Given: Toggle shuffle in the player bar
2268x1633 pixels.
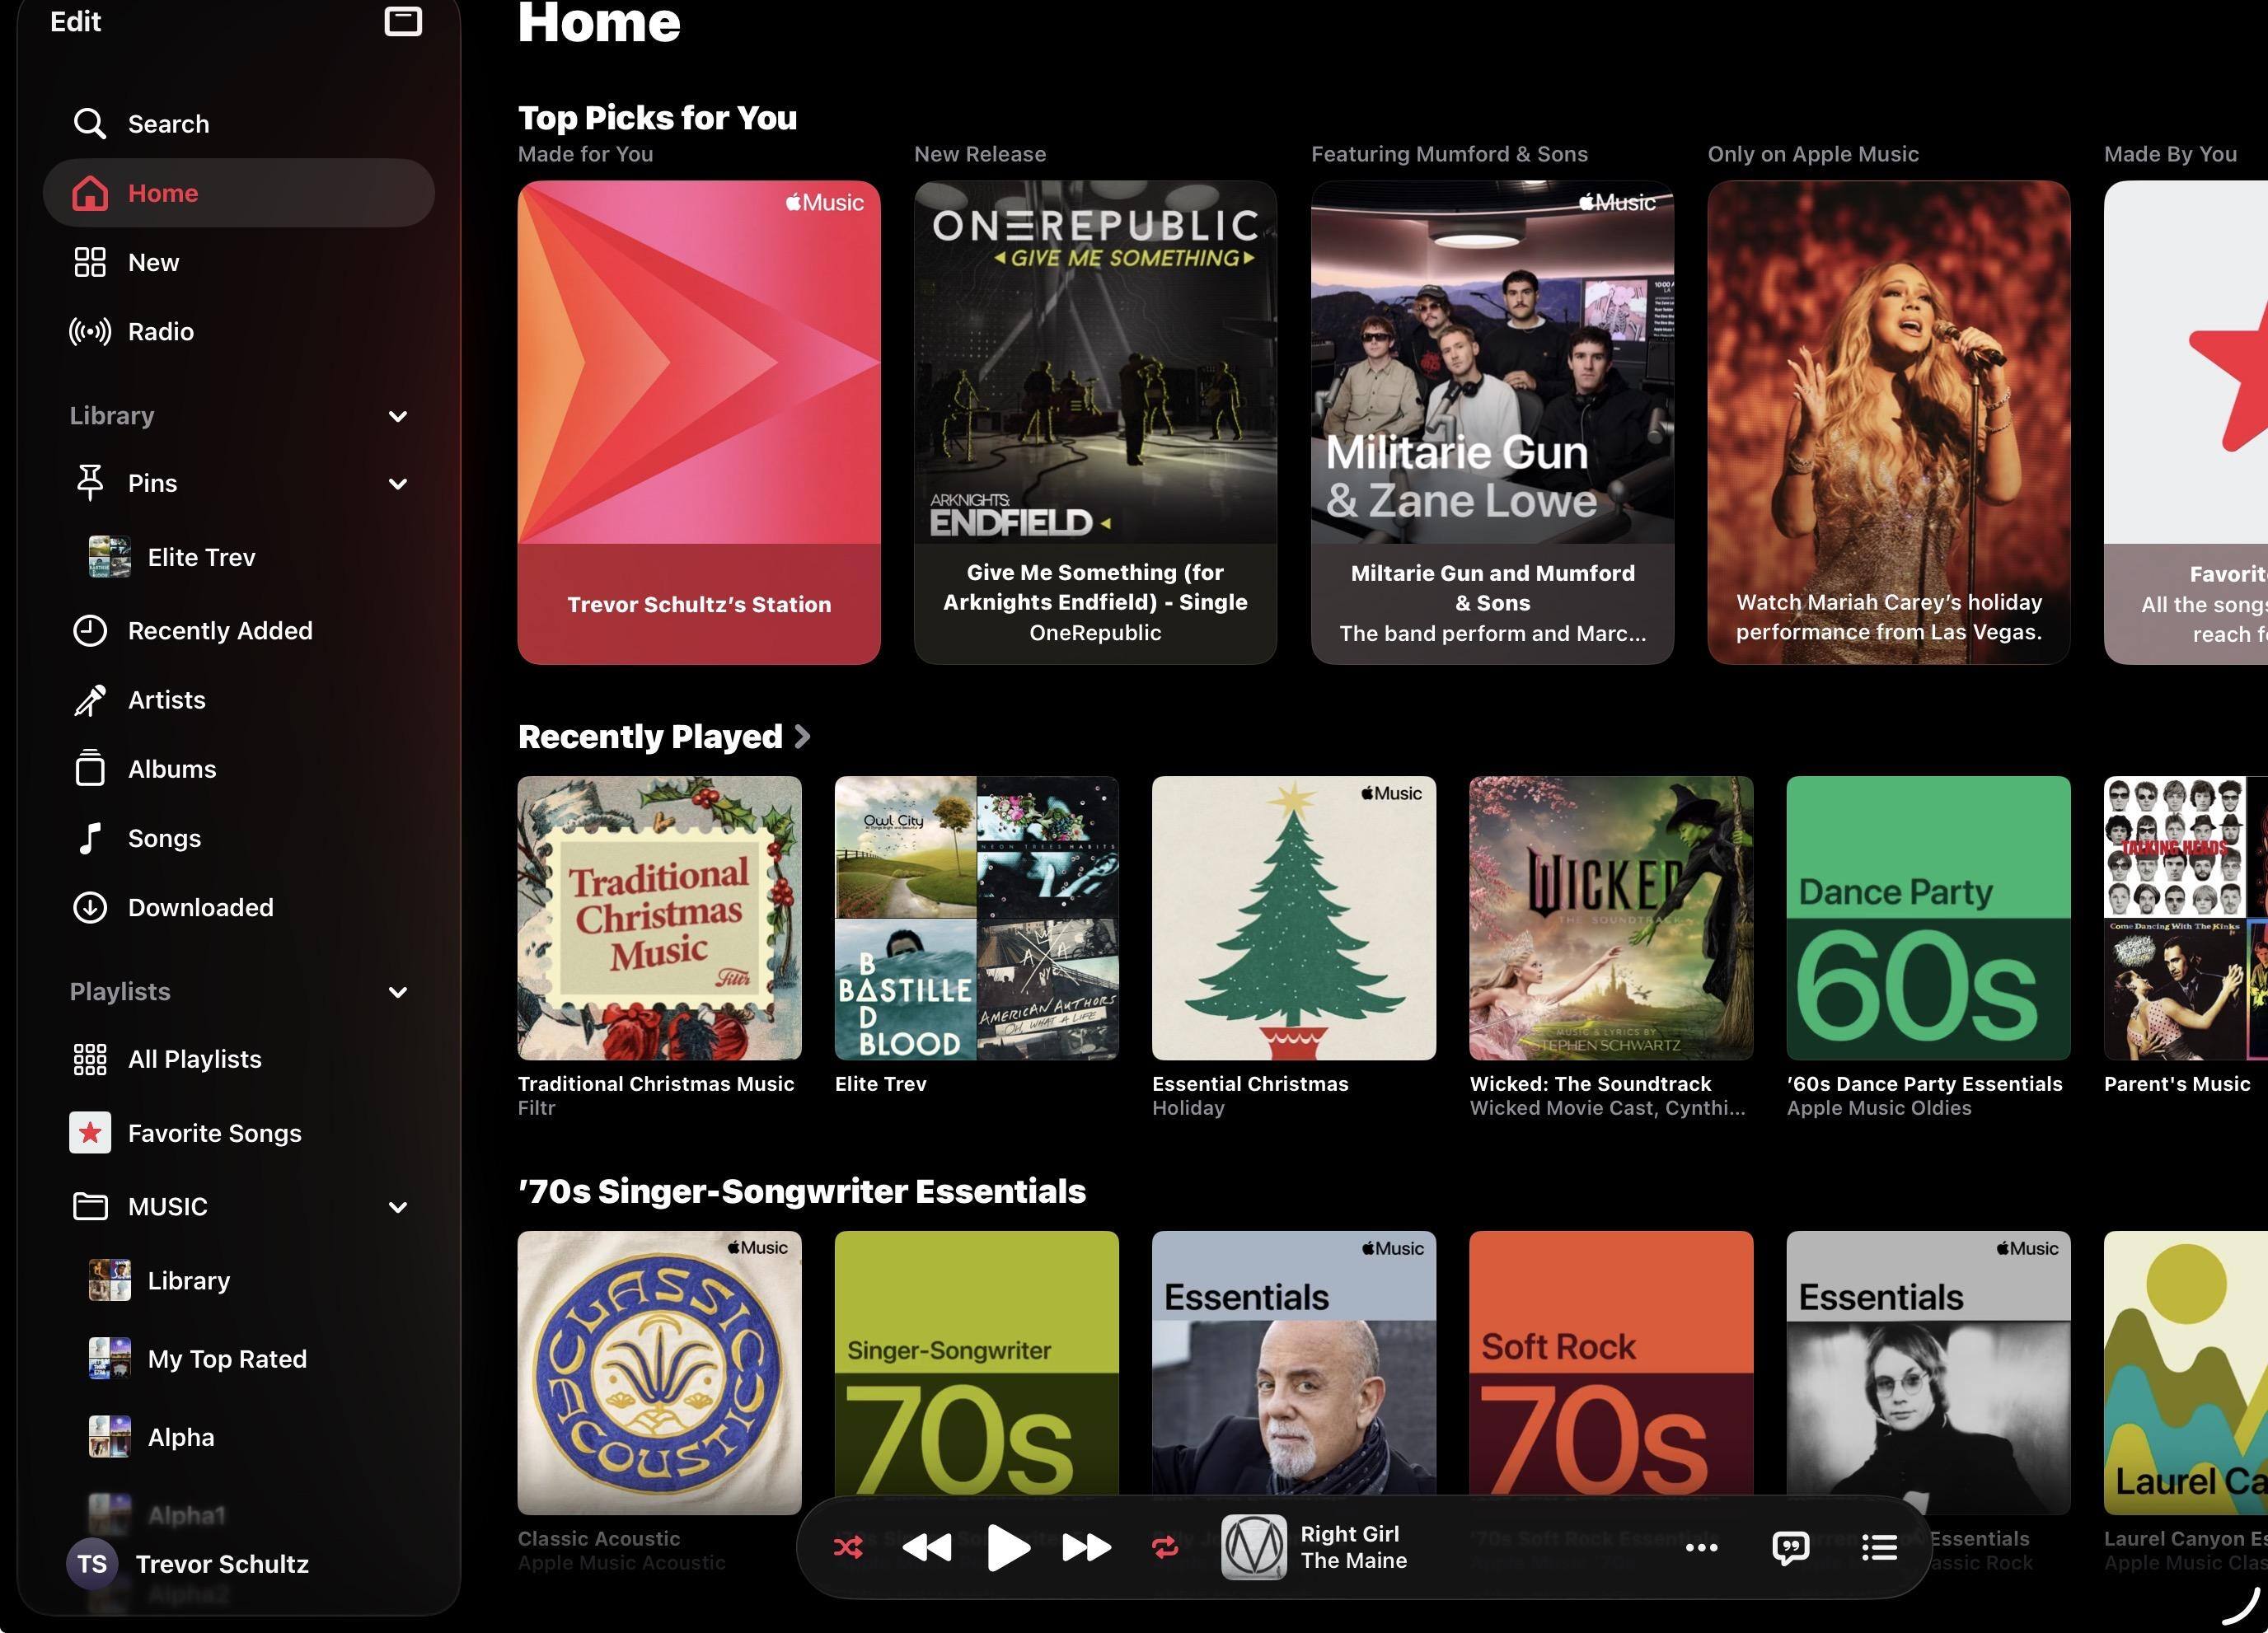Looking at the screenshot, I should [x=848, y=1548].
